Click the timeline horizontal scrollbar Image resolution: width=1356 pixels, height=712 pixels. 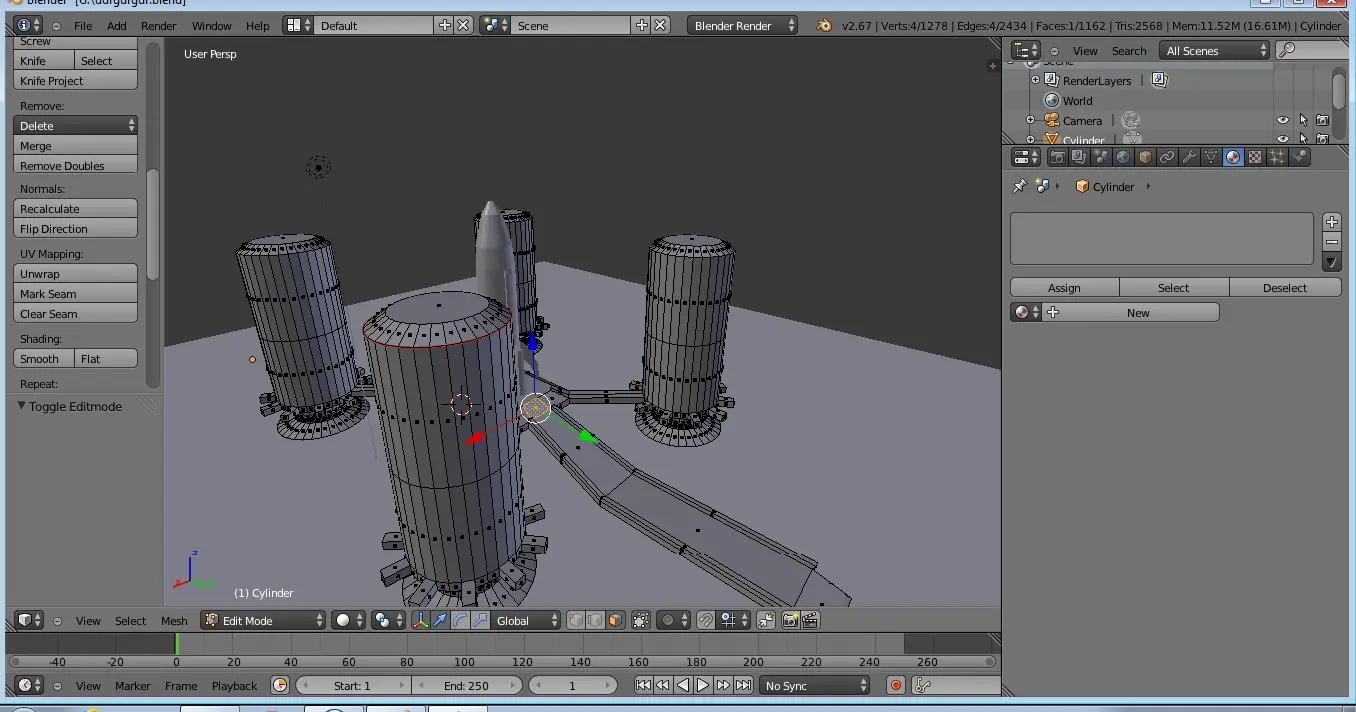pos(503,662)
